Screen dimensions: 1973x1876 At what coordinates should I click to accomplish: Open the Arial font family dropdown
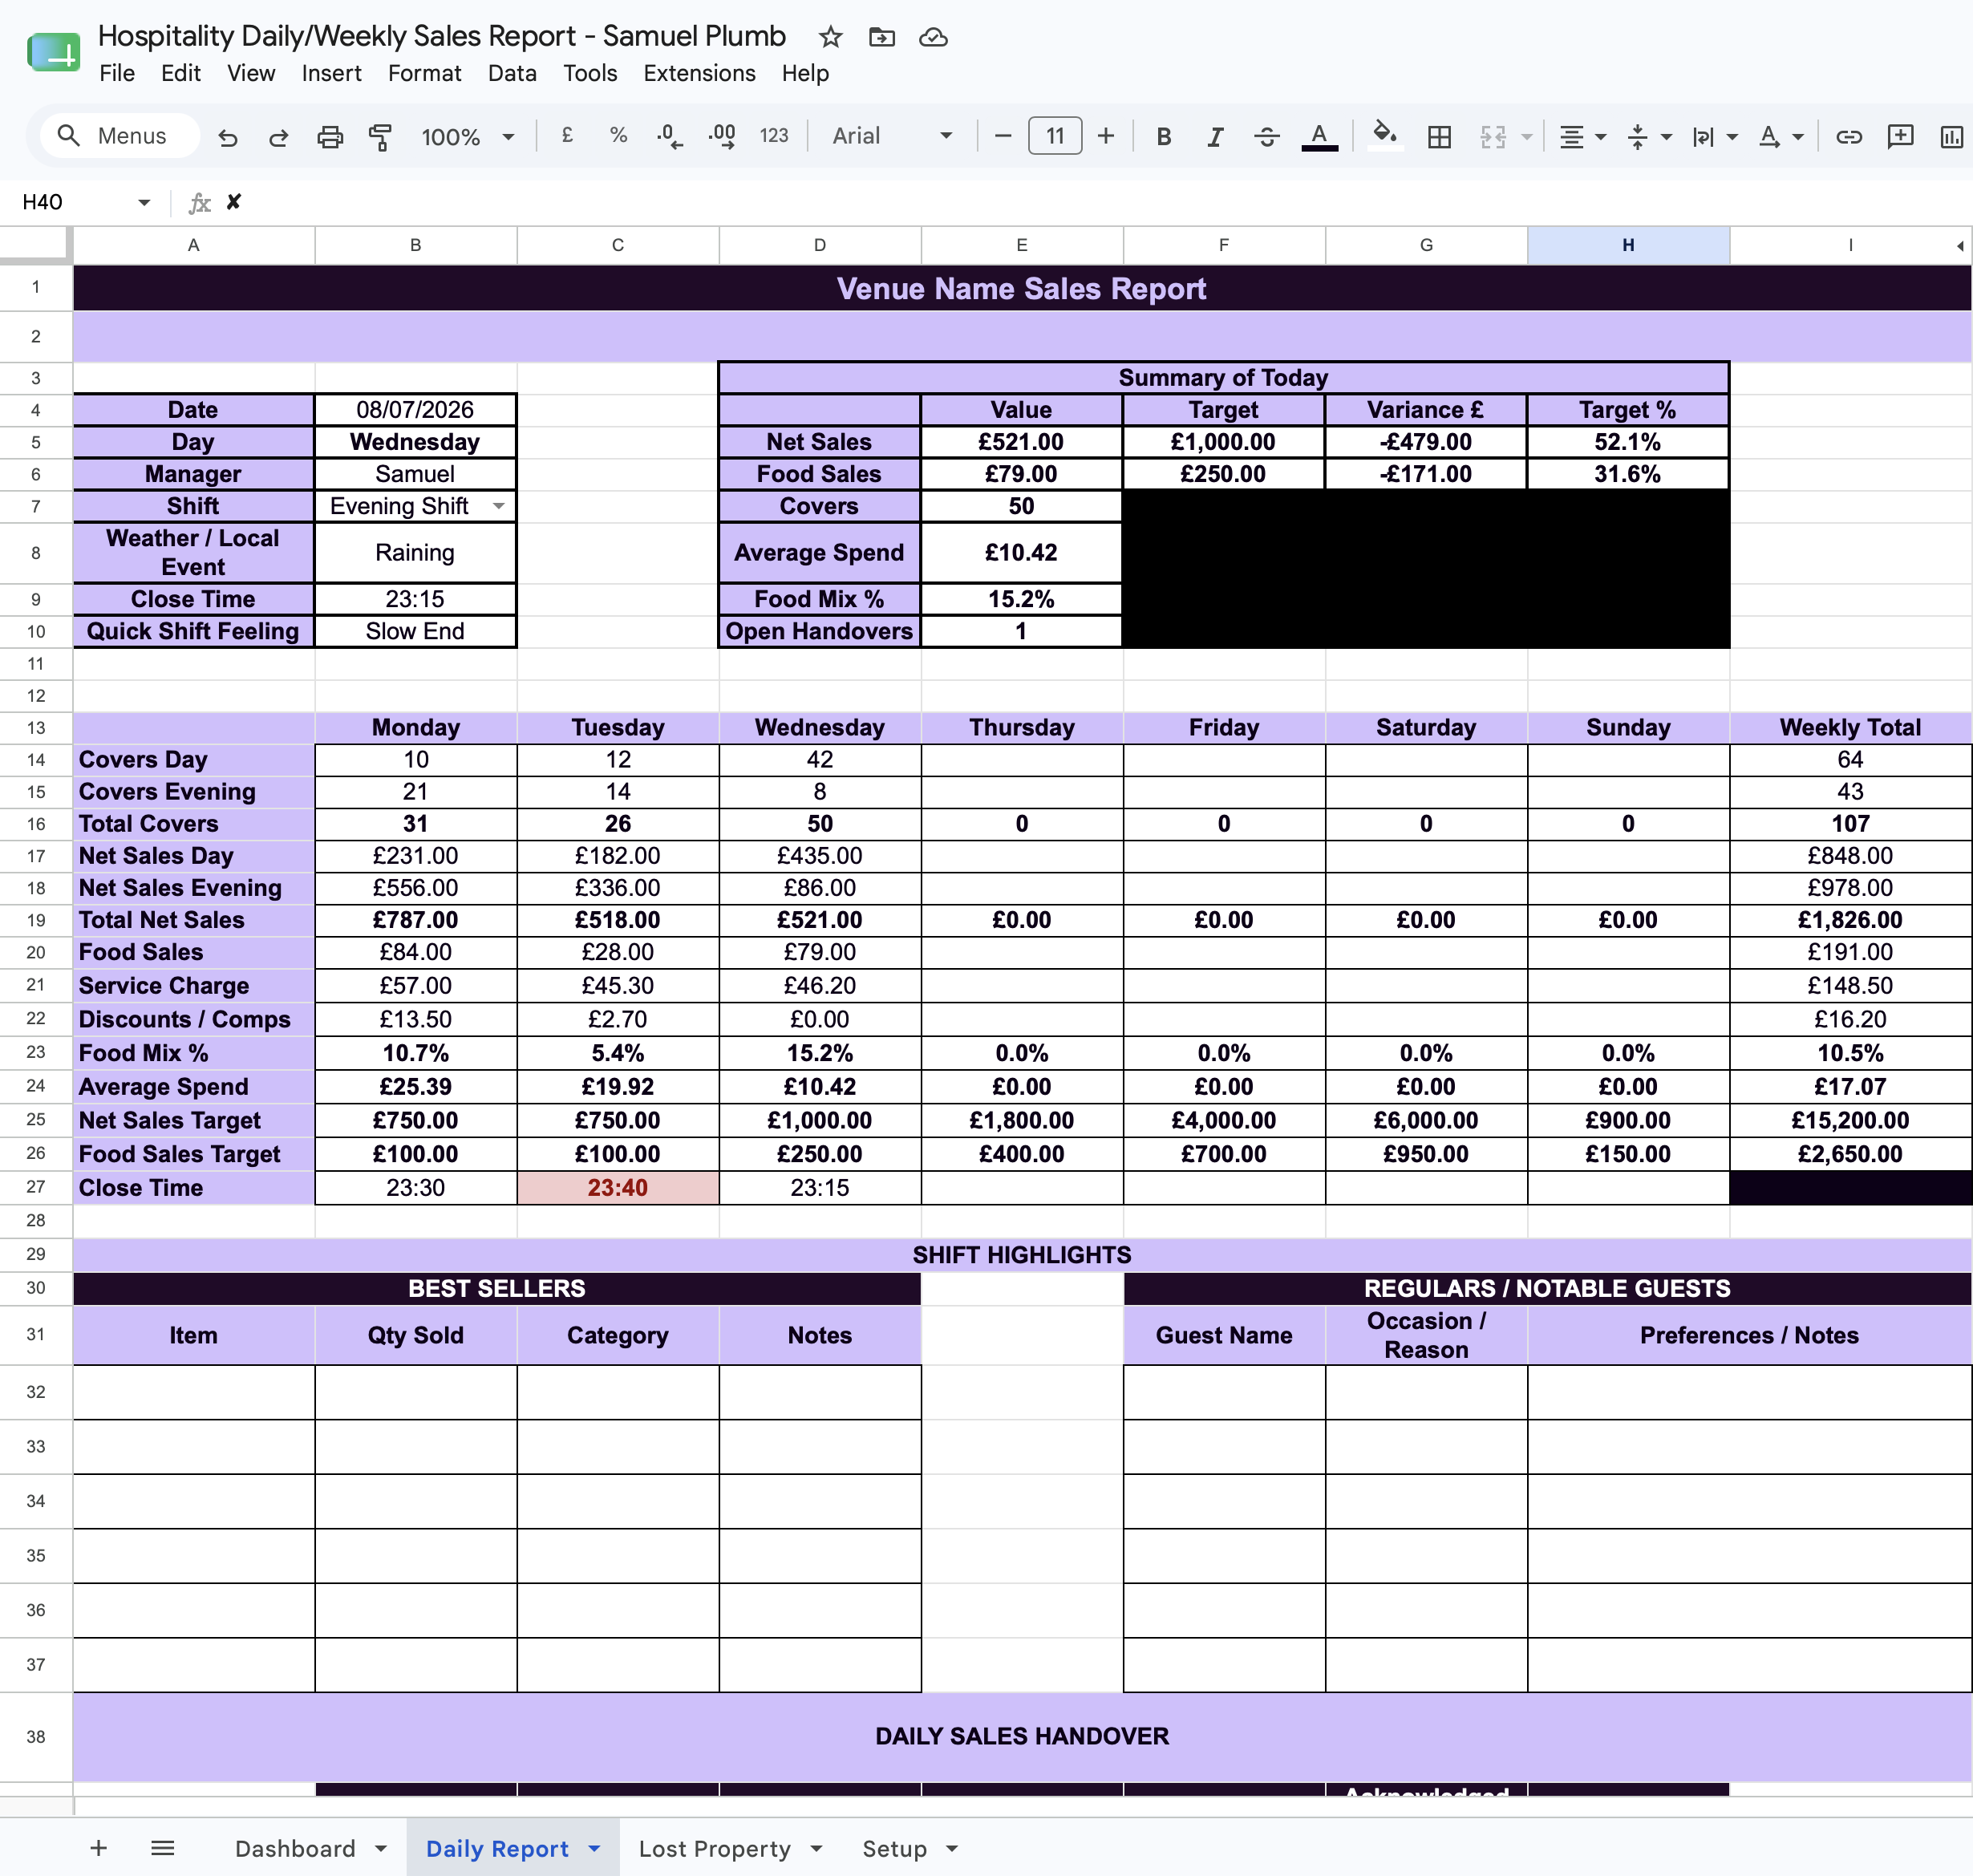892,136
